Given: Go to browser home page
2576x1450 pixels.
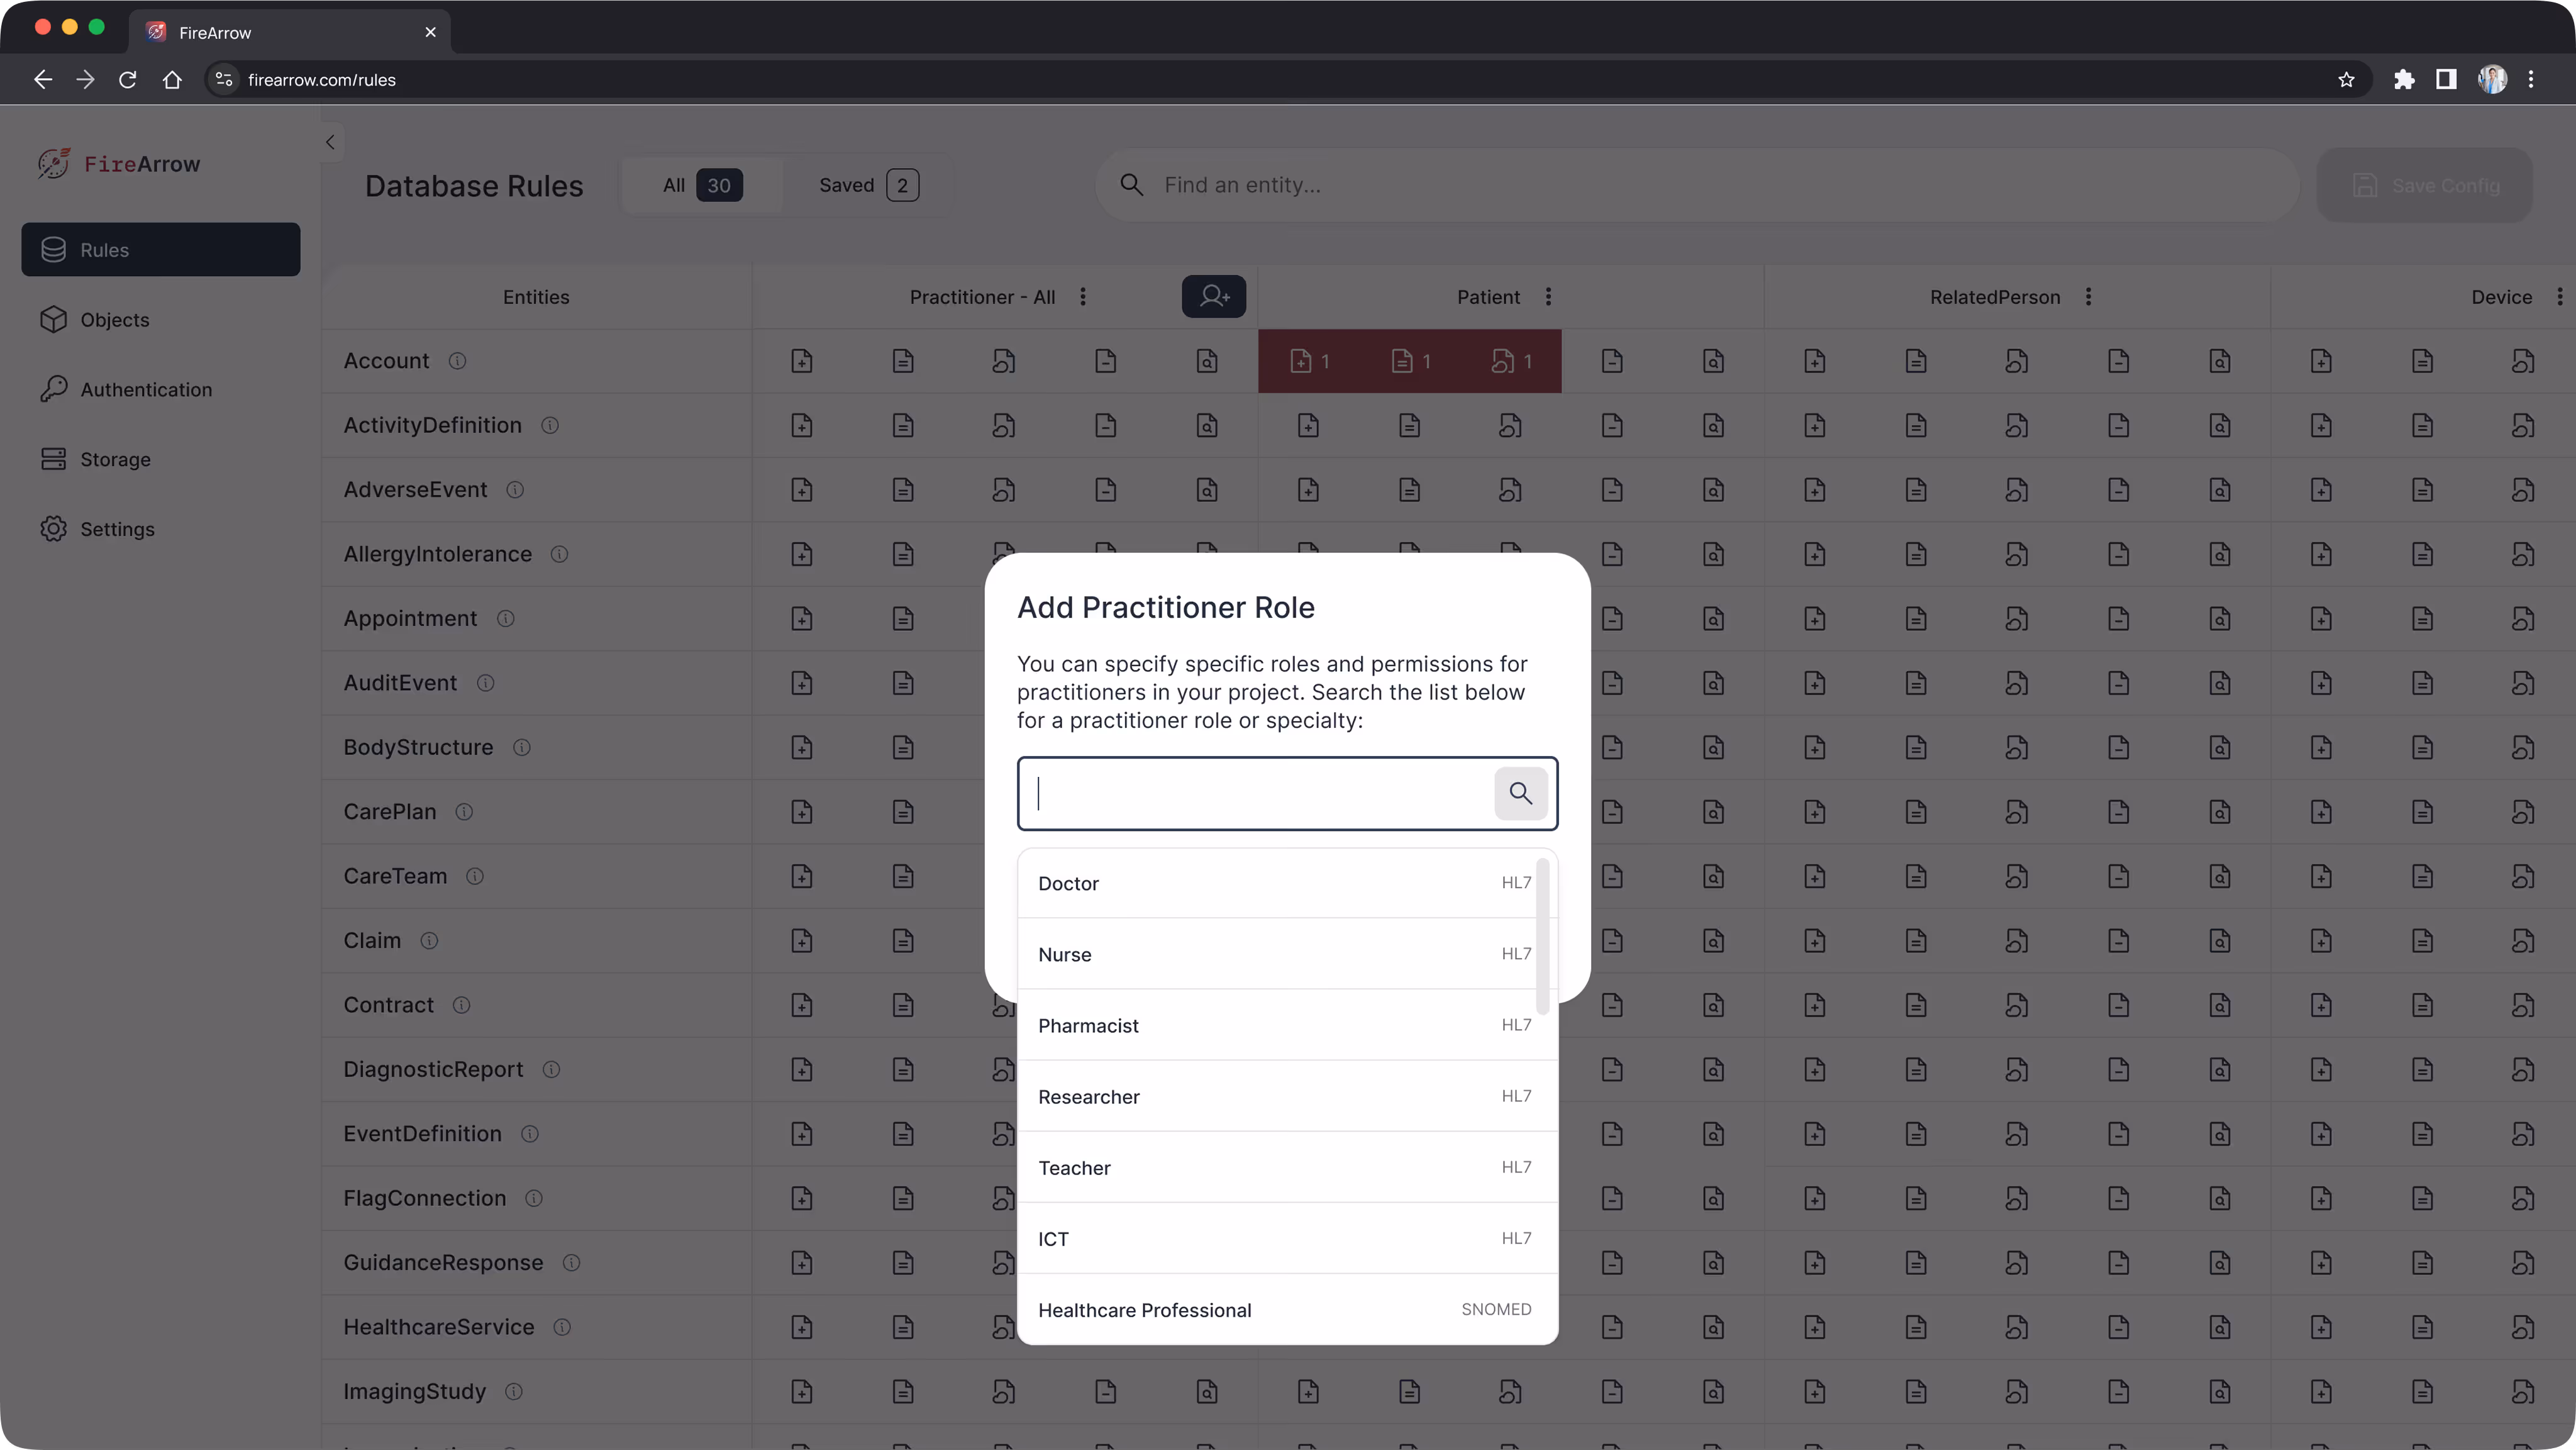Looking at the screenshot, I should pos(172,80).
